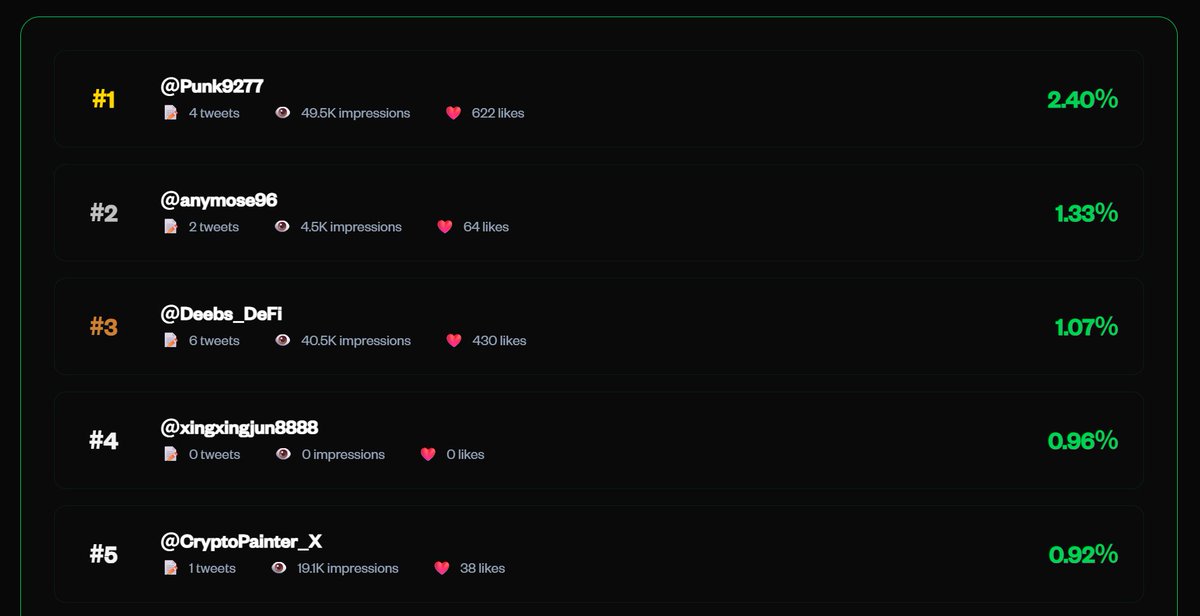This screenshot has height=616, width=1200.
Task: Click the tweets icon for @CryptoPainter_X
Action: click(171, 568)
